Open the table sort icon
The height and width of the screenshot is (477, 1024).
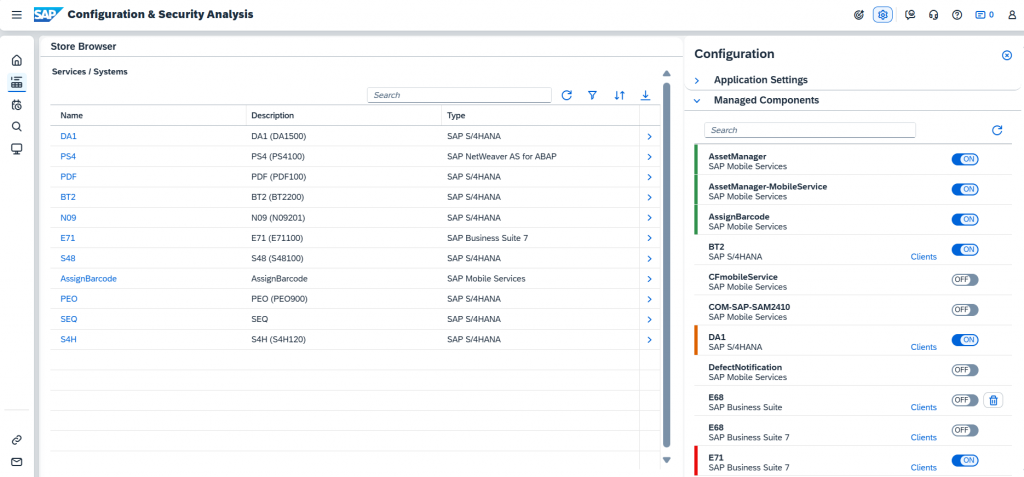point(620,95)
